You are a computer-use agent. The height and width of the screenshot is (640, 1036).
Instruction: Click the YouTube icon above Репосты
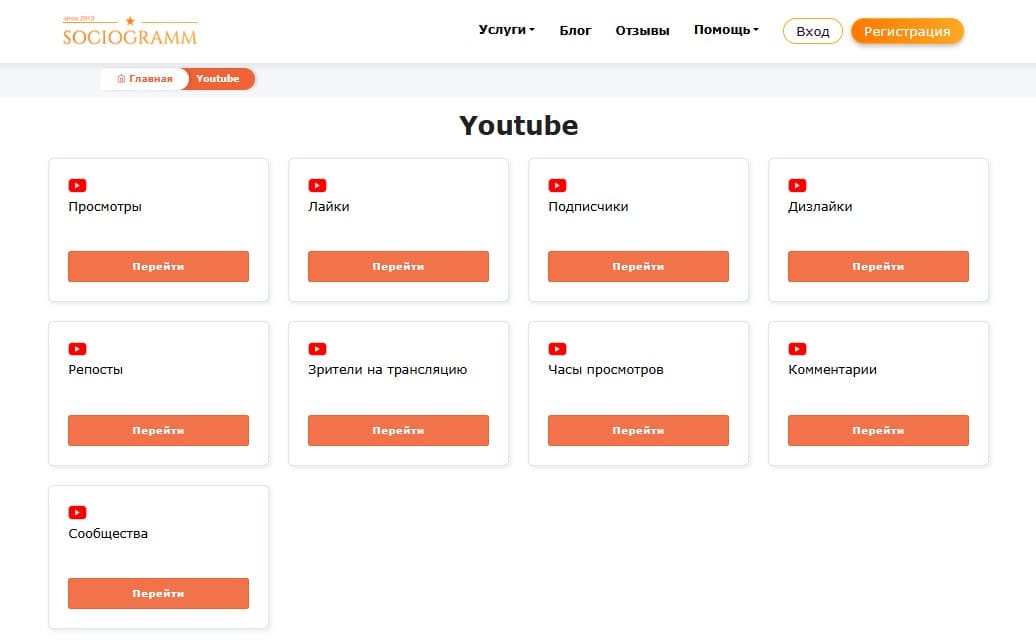pyautogui.click(x=77, y=349)
